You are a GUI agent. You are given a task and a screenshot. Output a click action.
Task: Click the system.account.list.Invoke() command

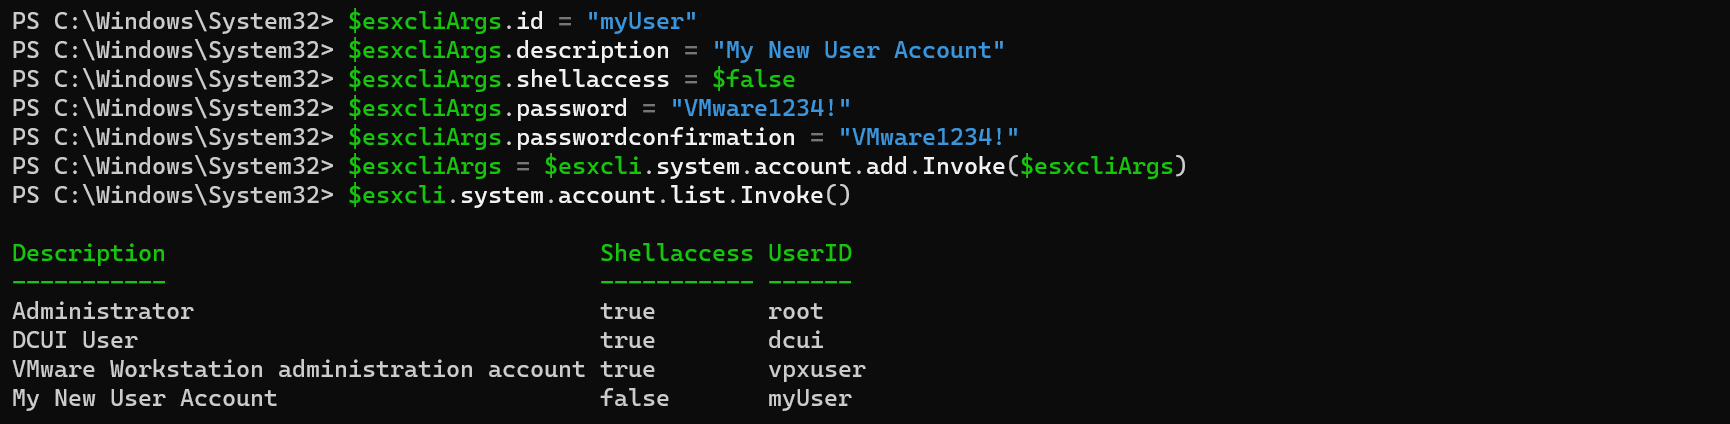coord(655,195)
